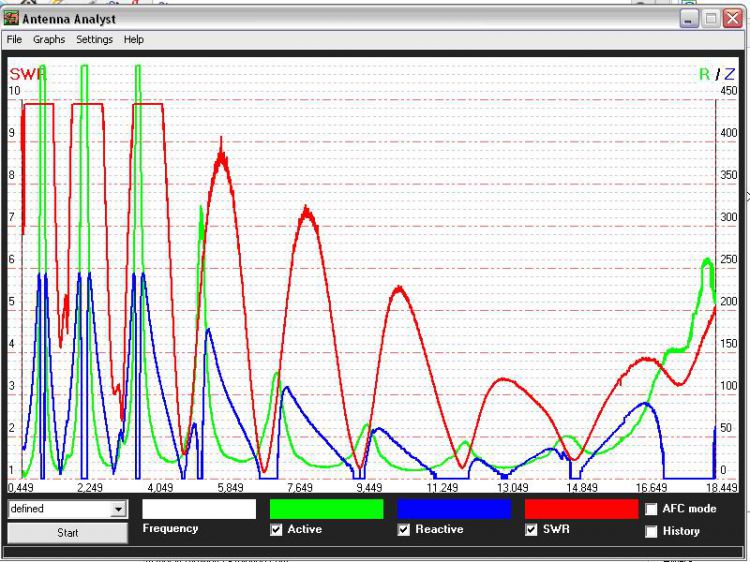750x562 pixels.
Task: Click the Antenna Analyst title bar icon
Action: (11, 19)
